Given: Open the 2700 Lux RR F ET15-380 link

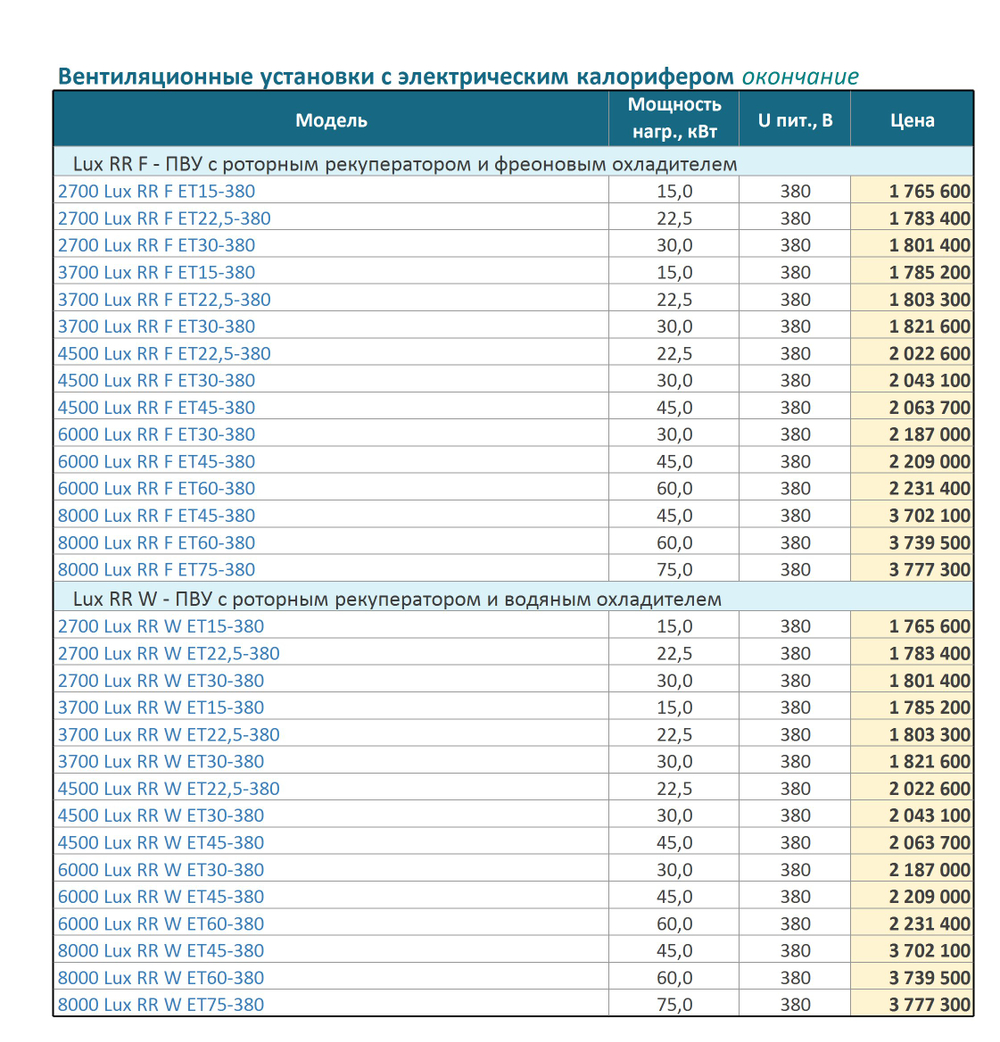Looking at the screenshot, I should (x=156, y=191).
